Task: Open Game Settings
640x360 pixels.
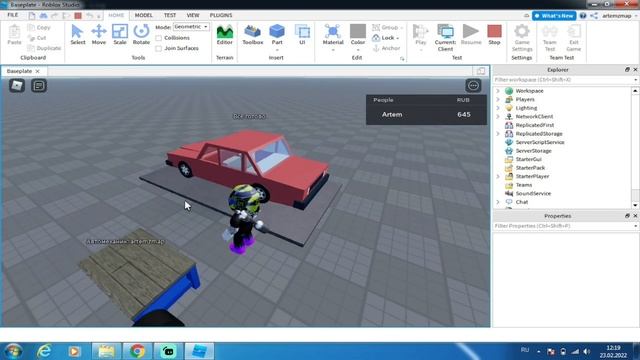Action: point(522,38)
